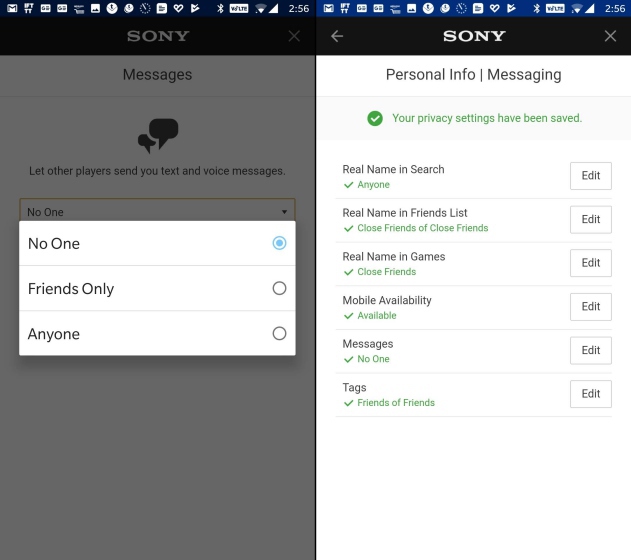Edit the Tags privacy setting
631x560 pixels.
pyautogui.click(x=590, y=394)
